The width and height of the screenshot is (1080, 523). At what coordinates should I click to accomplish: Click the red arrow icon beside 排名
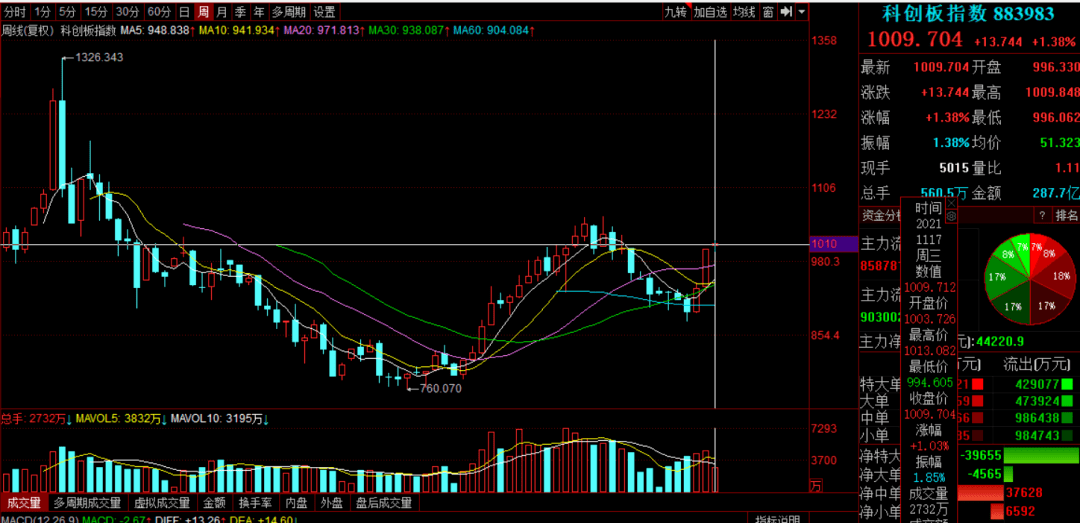(x=1043, y=215)
